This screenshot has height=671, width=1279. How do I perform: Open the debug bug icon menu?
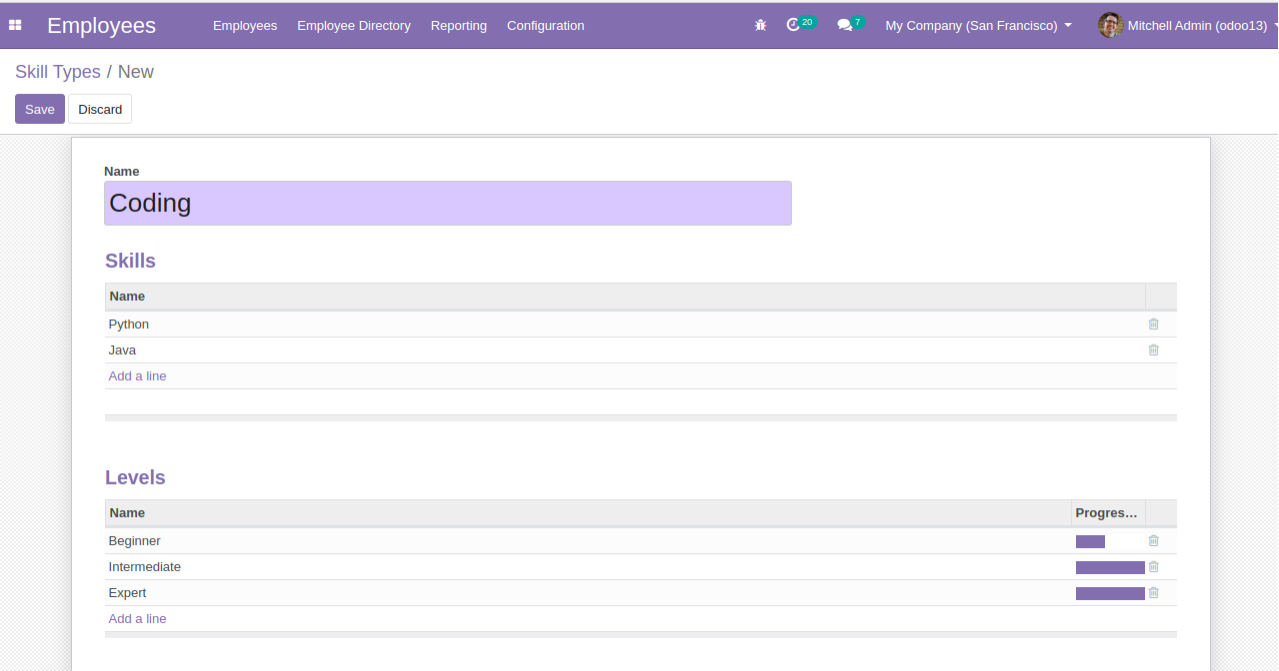click(760, 25)
